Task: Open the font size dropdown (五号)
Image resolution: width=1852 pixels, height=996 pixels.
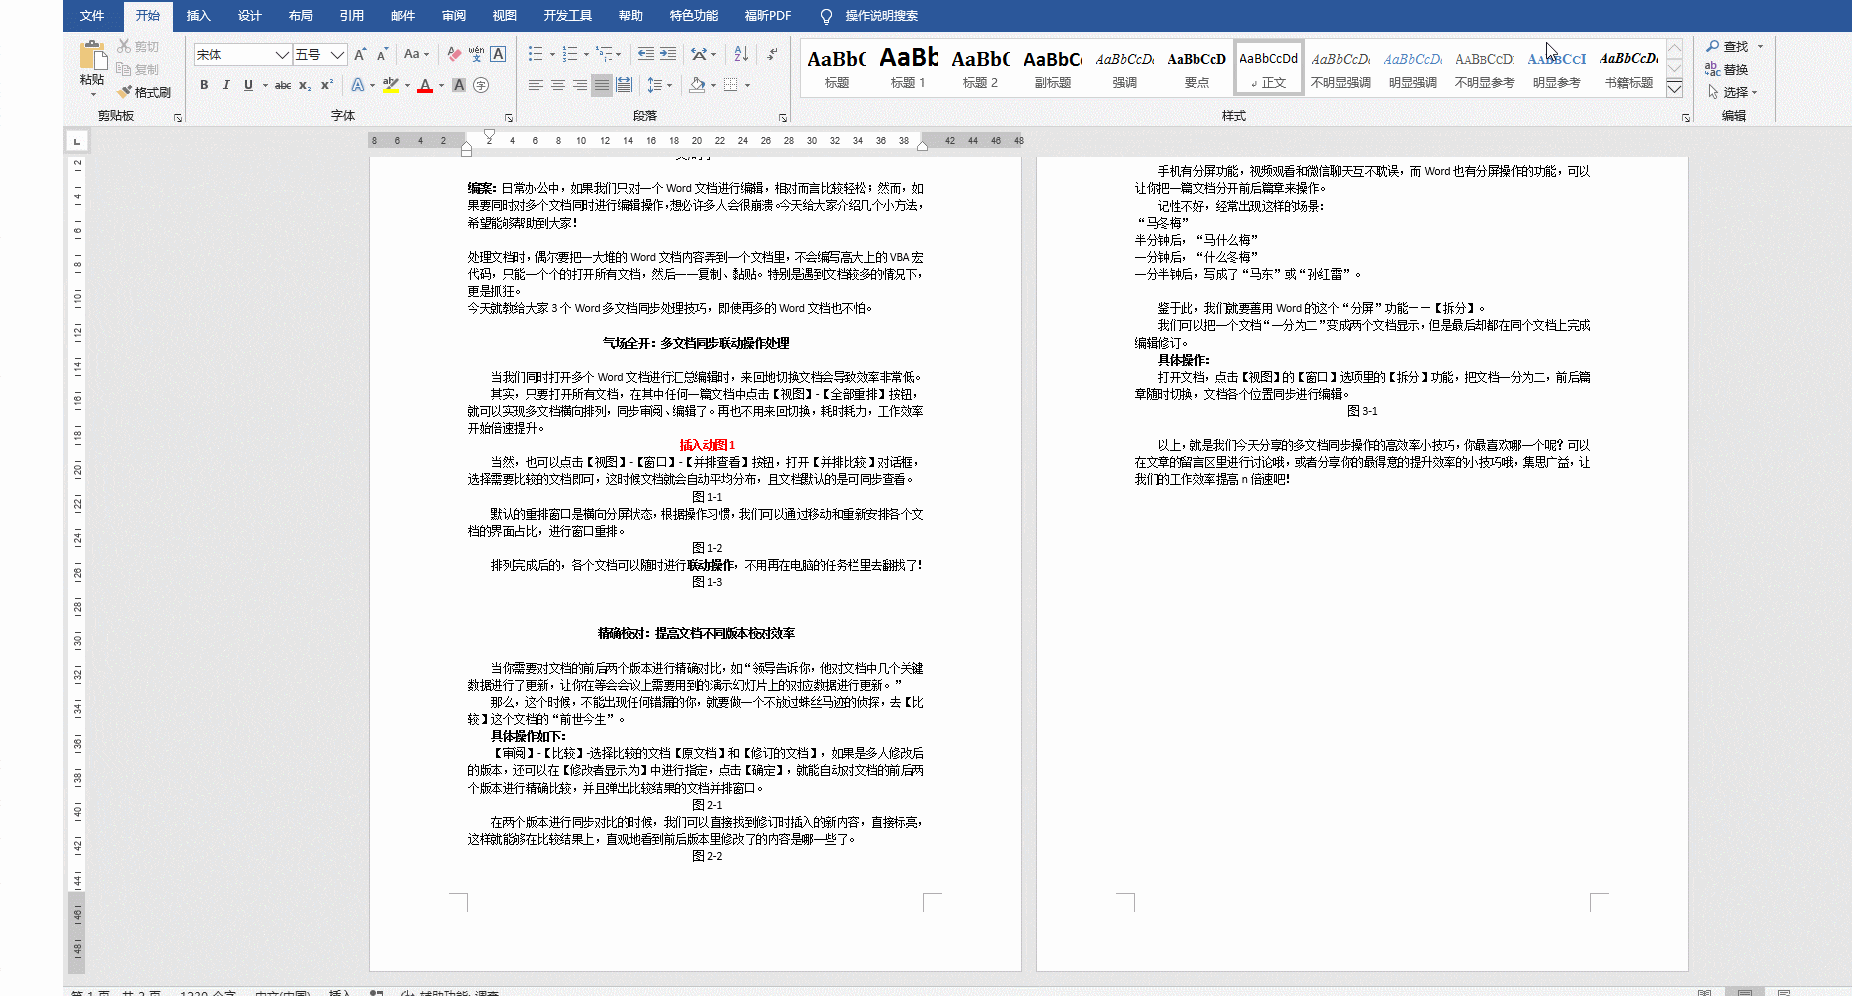Action: pos(338,55)
